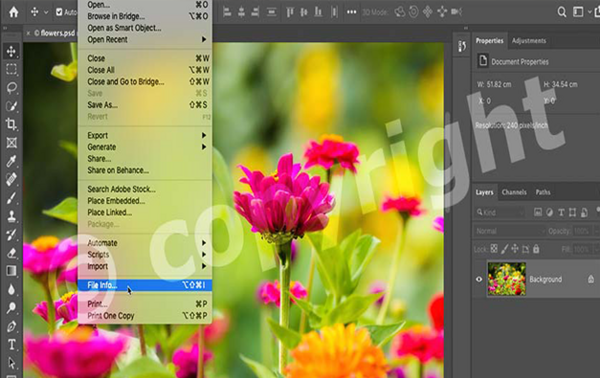Toggle prevent artboard auto-nesting lock
The height and width of the screenshot is (378, 600).
coord(525,249)
